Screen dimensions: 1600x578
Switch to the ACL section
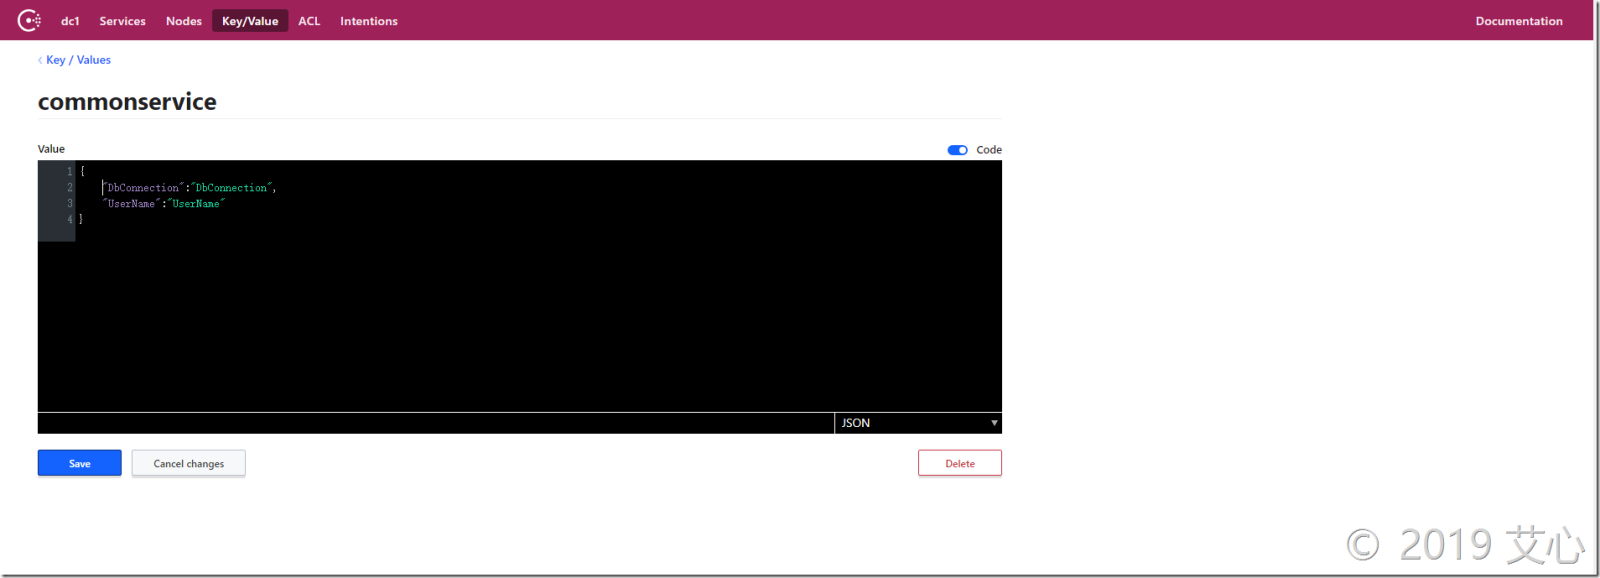click(x=309, y=21)
